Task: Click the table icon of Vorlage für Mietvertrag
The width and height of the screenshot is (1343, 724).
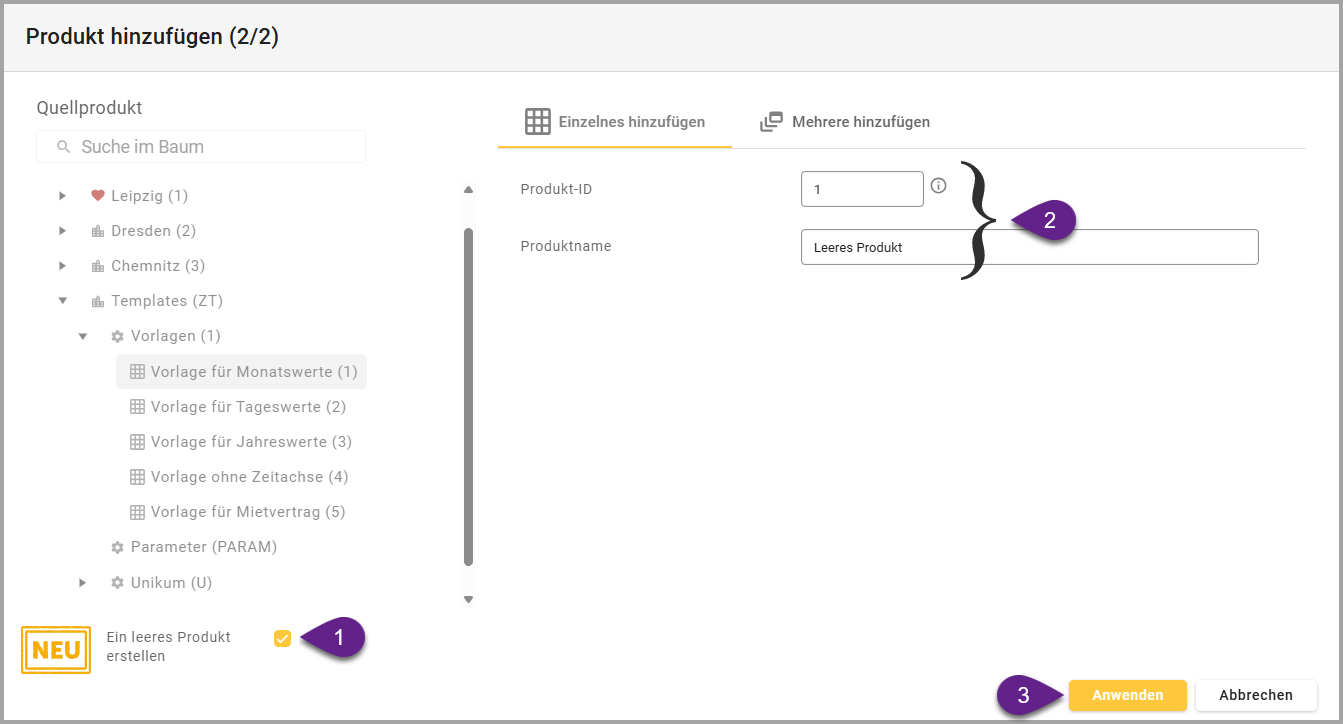Action: [138, 512]
